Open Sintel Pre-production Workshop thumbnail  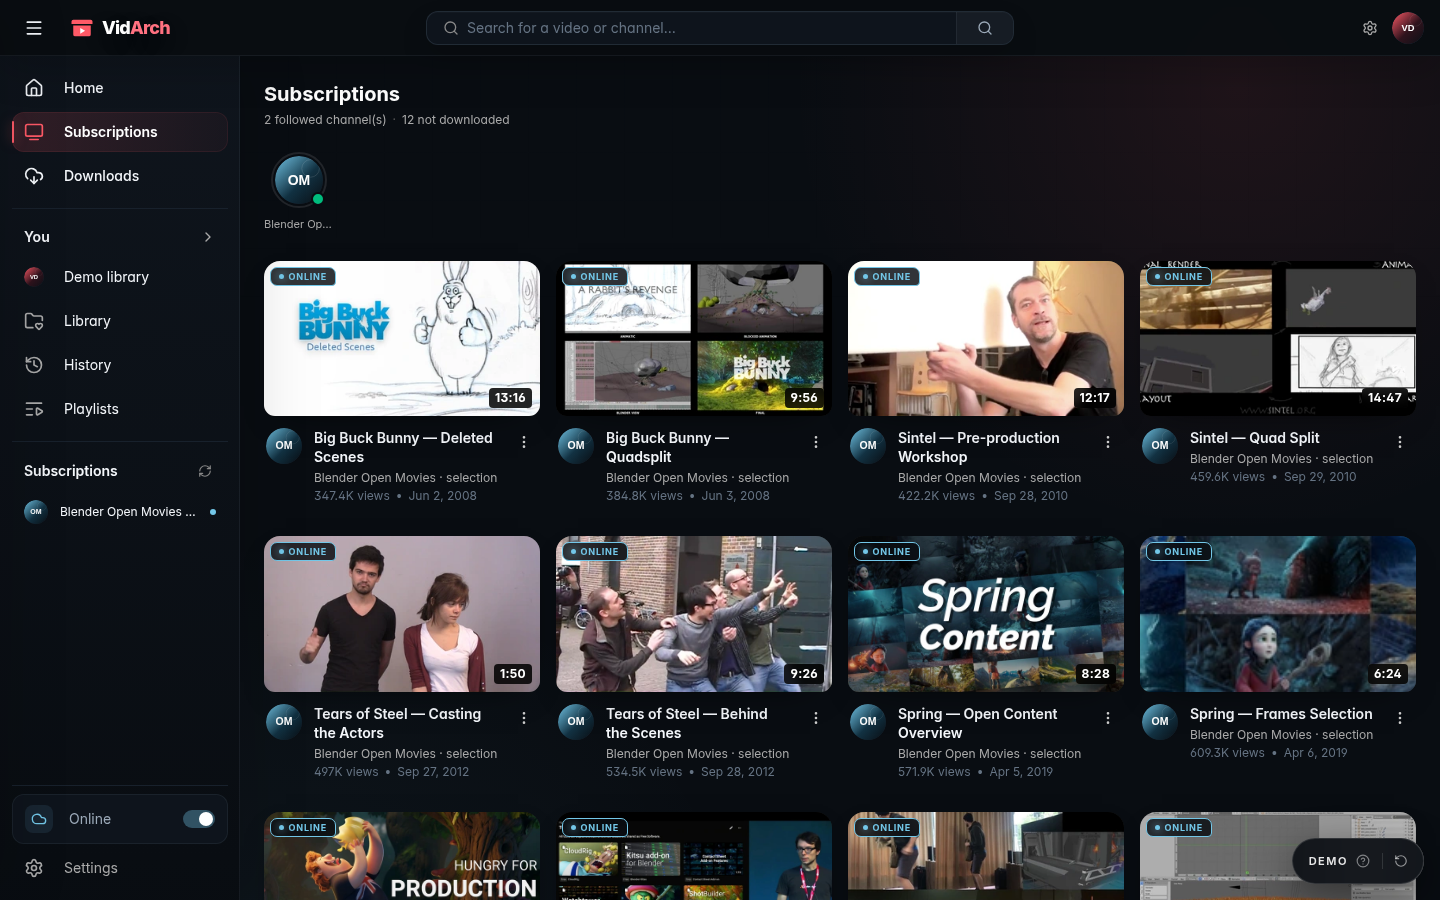click(x=986, y=339)
